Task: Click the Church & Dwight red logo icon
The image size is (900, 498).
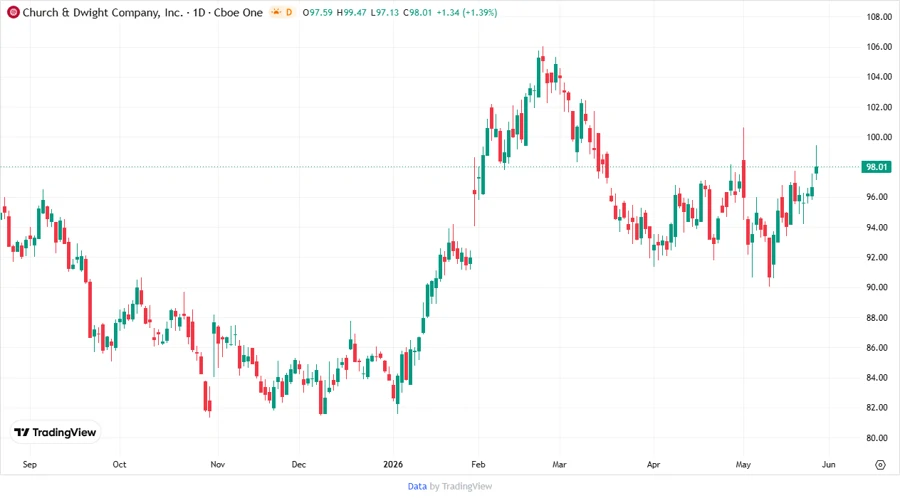Action: [x=13, y=12]
